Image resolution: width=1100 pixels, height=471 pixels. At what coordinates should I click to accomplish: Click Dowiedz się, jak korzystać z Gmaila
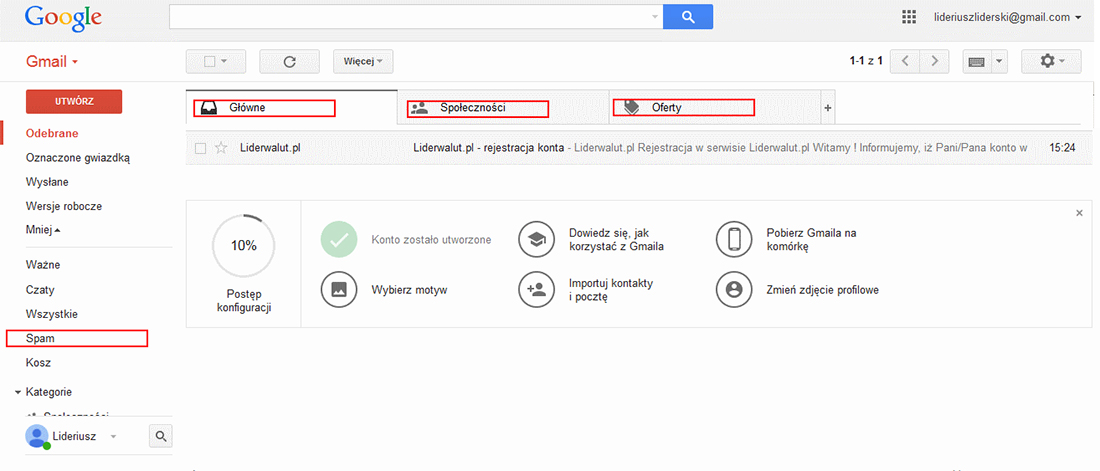tap(617, 239)
